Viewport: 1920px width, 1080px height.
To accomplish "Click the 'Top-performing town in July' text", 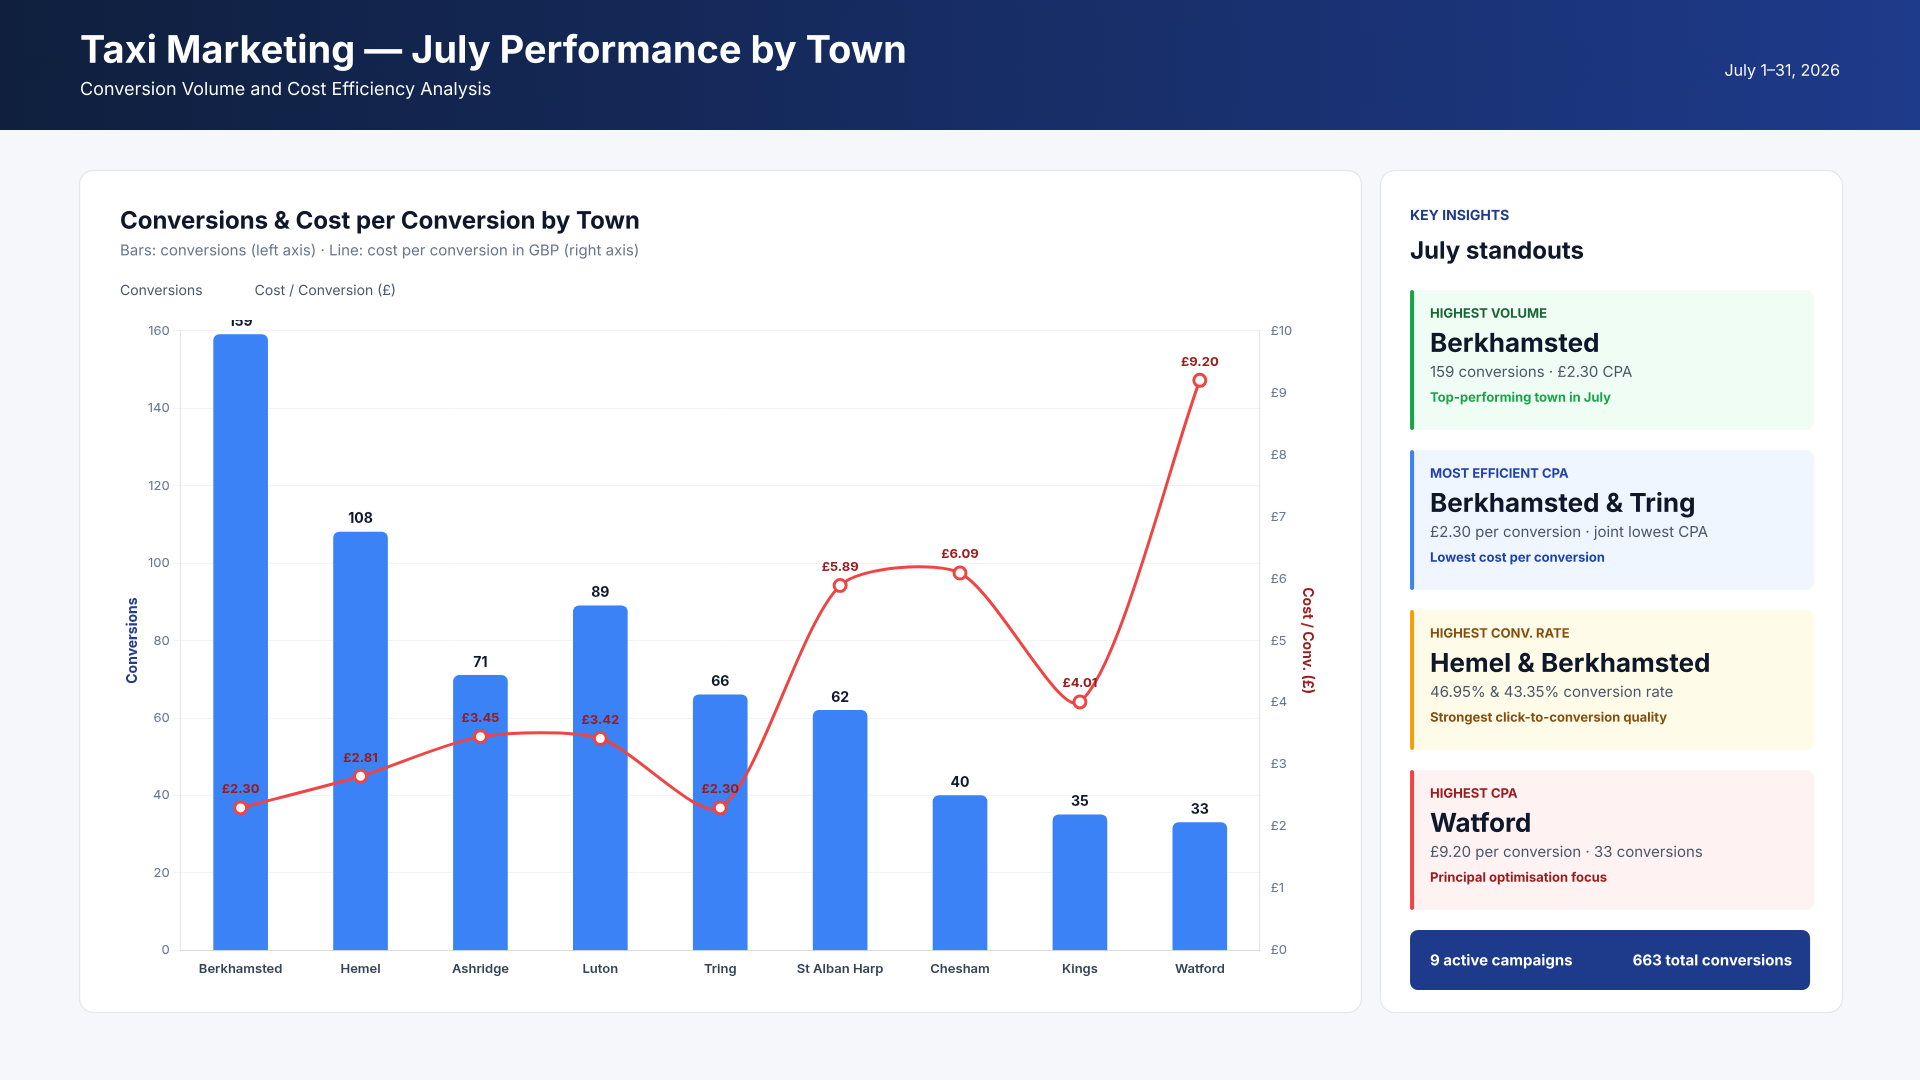I will (1520, 397).
